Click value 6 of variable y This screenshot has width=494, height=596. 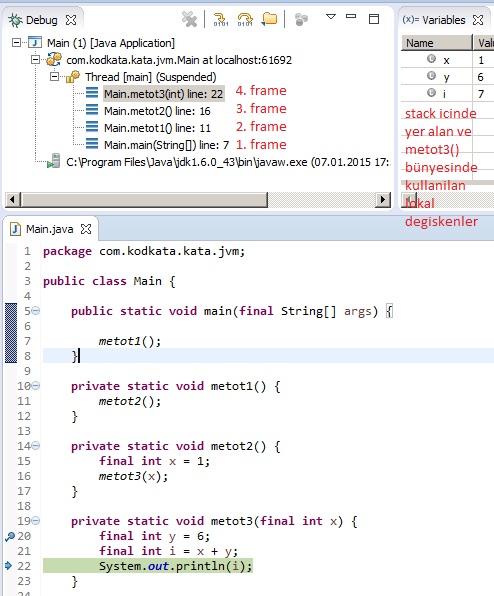[481, 77]
